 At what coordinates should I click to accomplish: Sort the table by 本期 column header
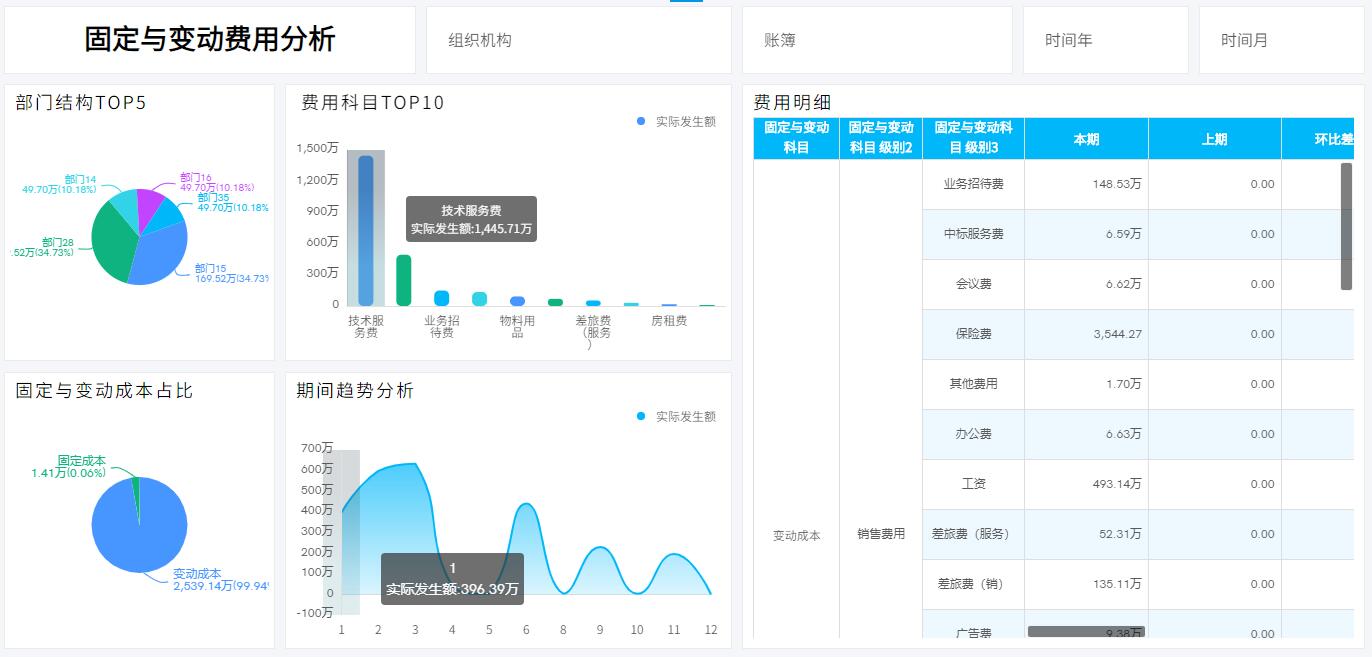pos(1086,138)
